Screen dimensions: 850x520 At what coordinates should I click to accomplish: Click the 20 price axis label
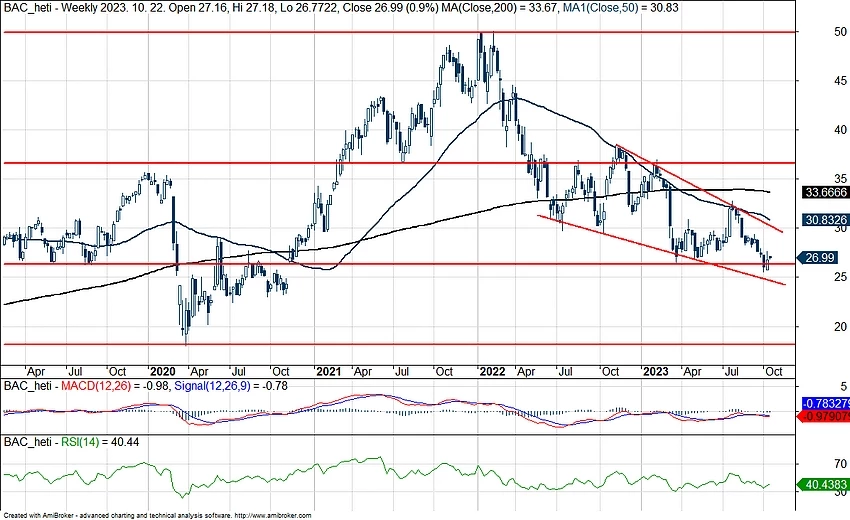(840, 326)
